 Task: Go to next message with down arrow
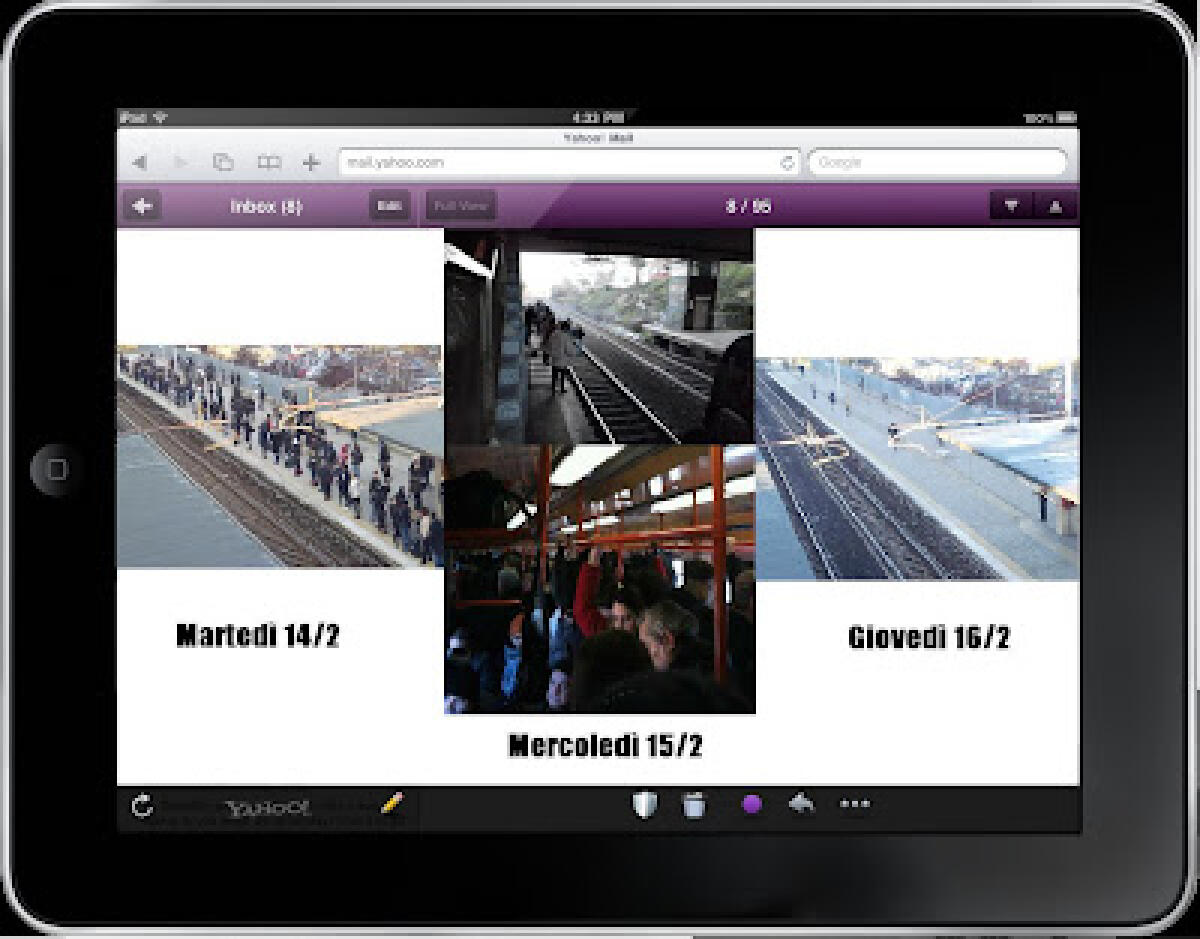(1012, 207)
